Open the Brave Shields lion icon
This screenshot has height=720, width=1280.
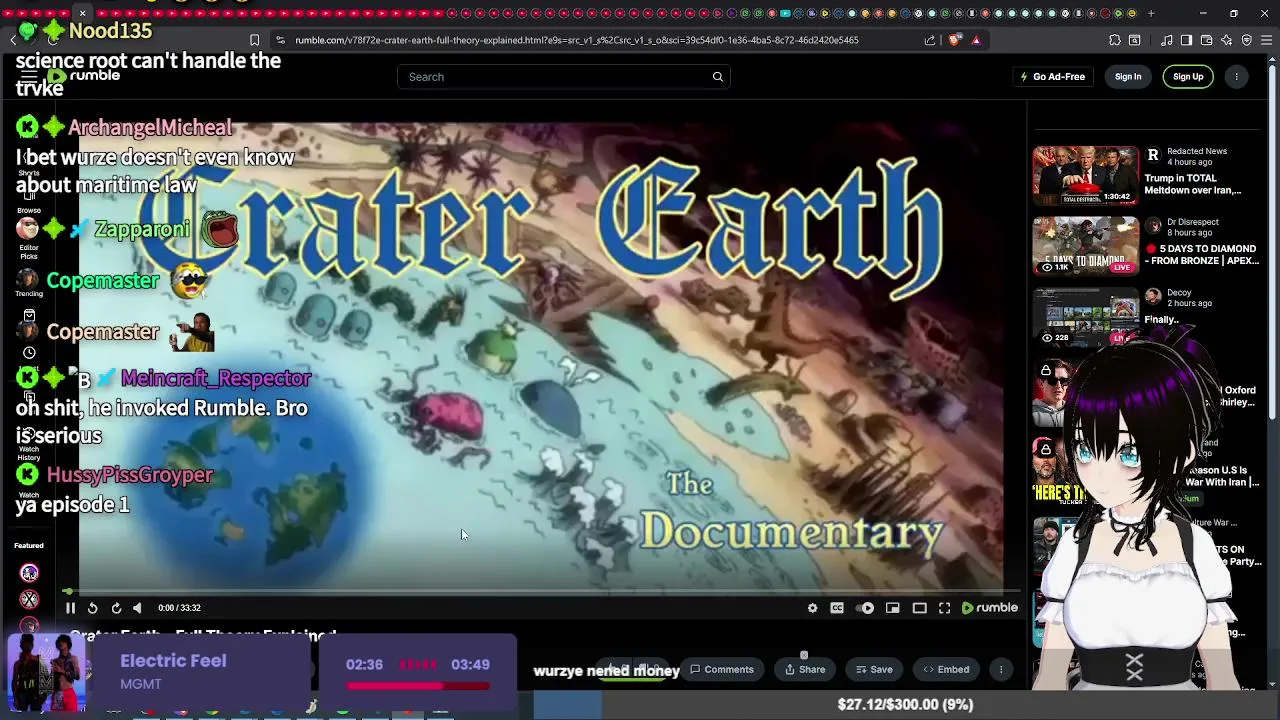[x=954, y=40]
